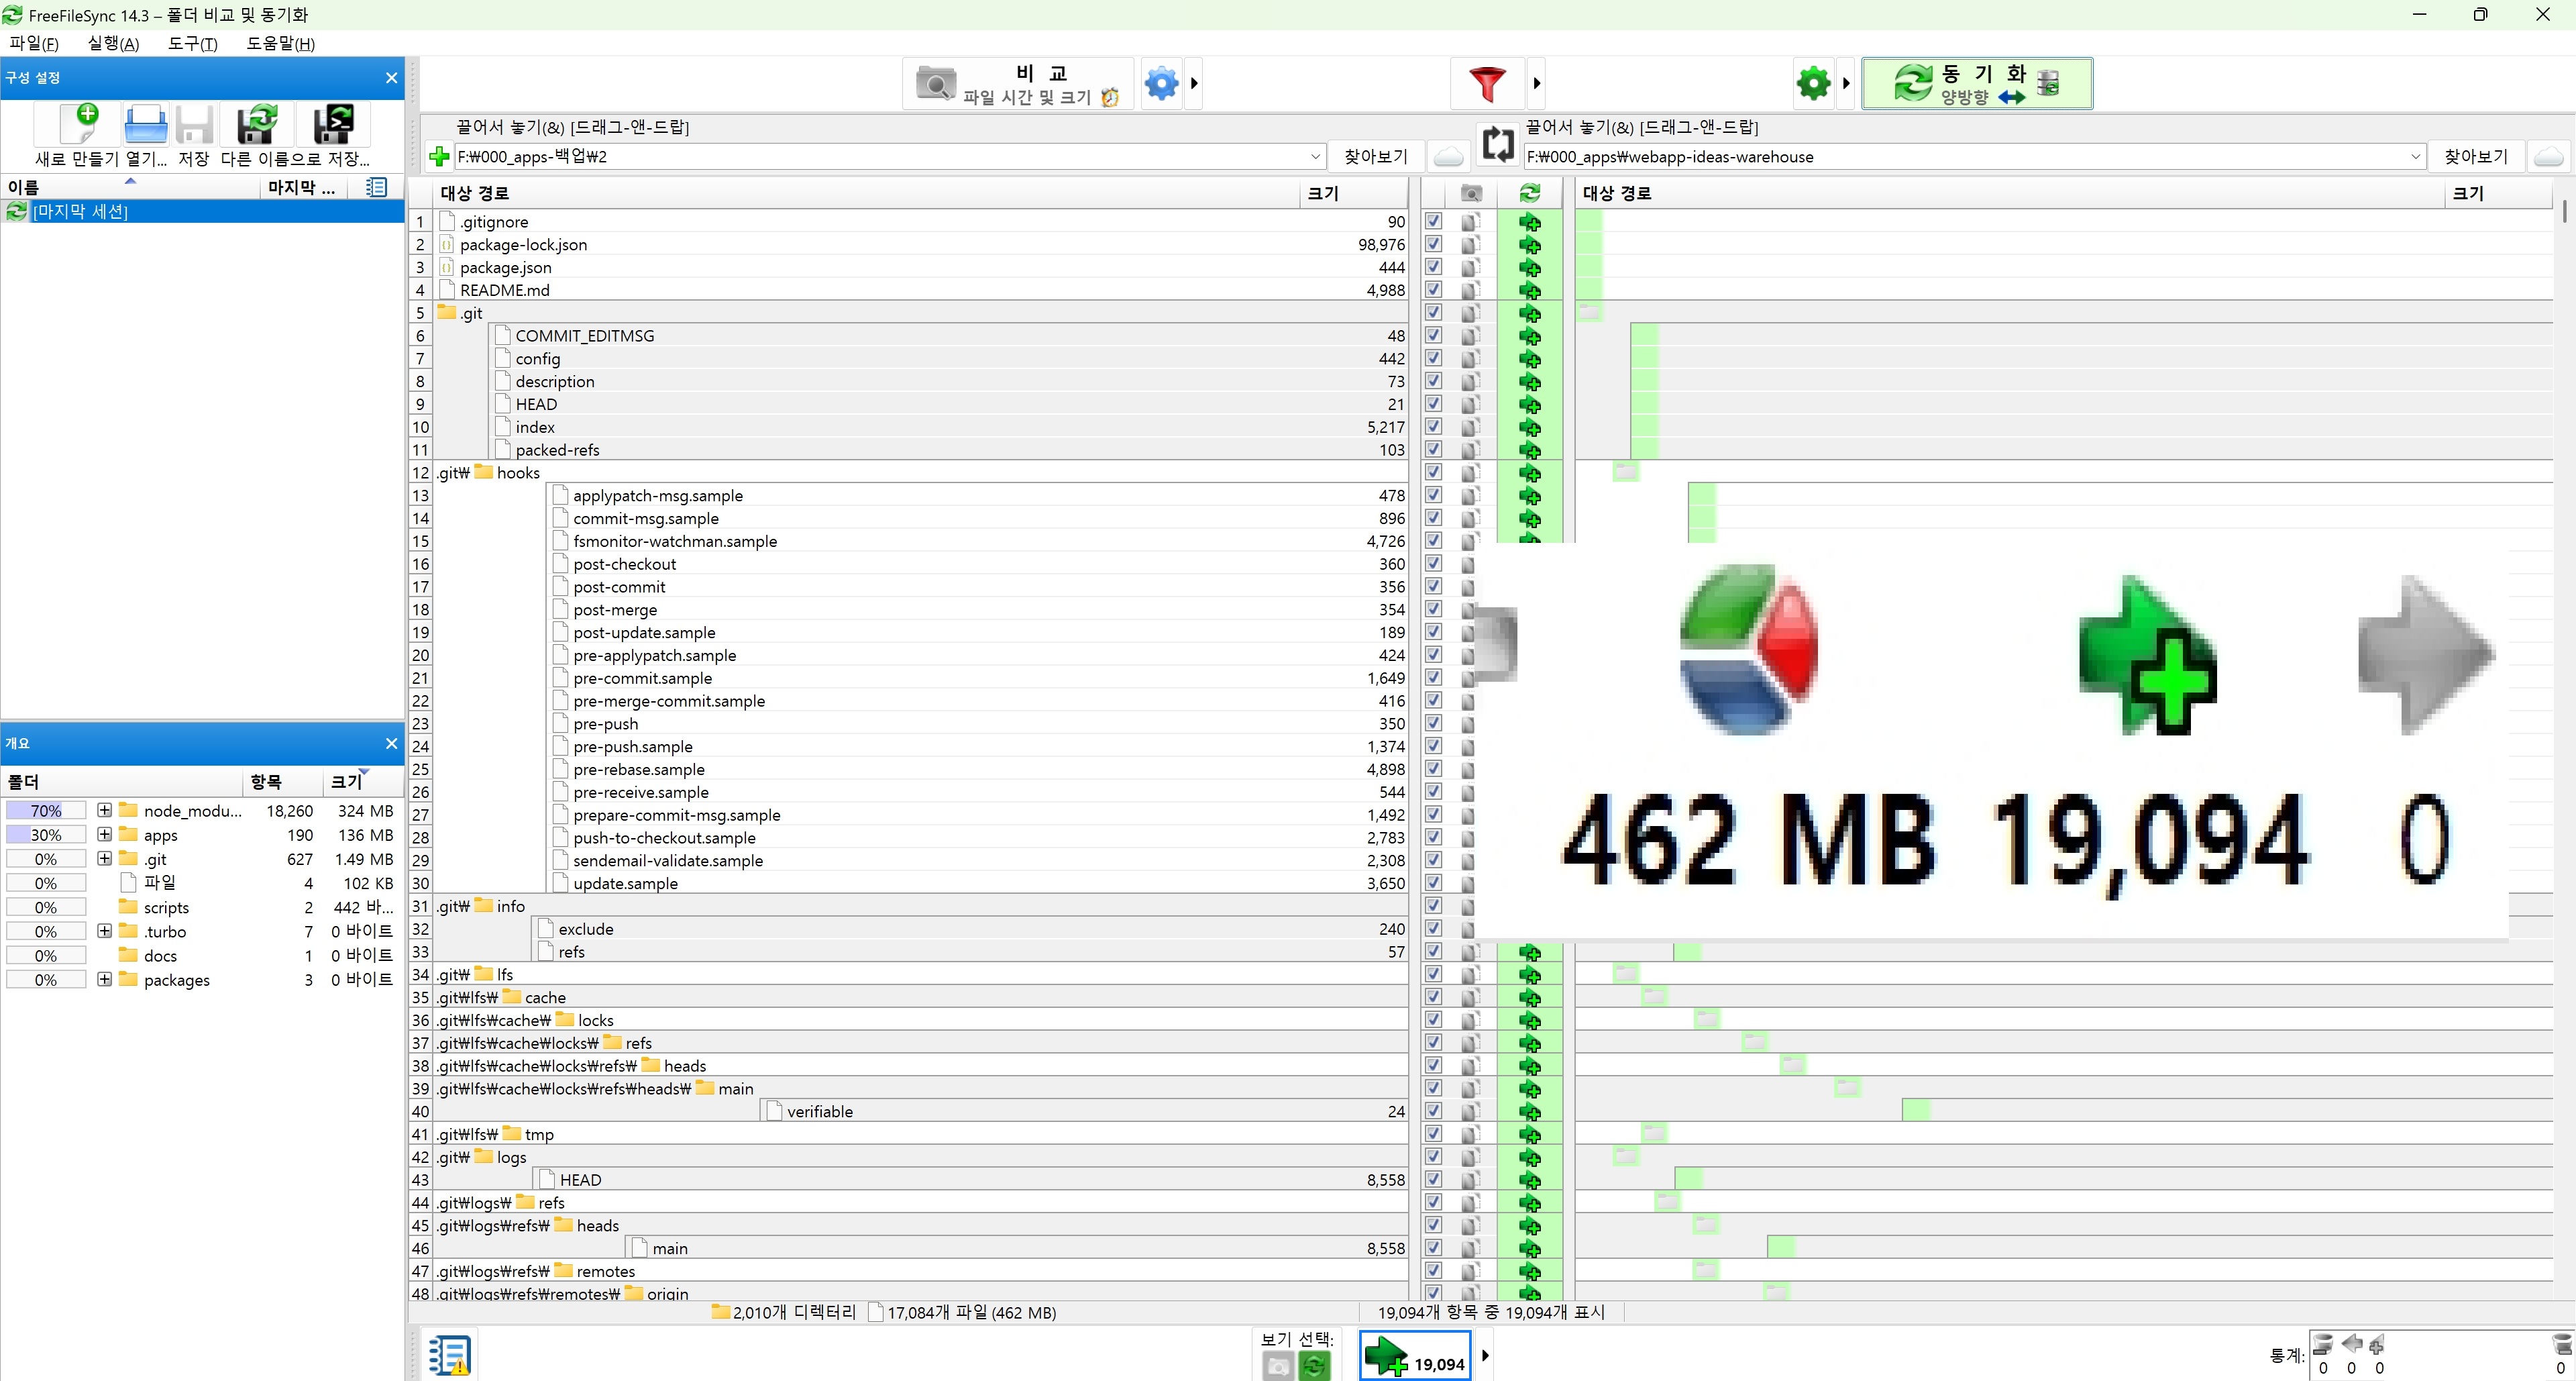Click right side cloud storage icon
The image size is (2576, 1381).
point(2549,157)
